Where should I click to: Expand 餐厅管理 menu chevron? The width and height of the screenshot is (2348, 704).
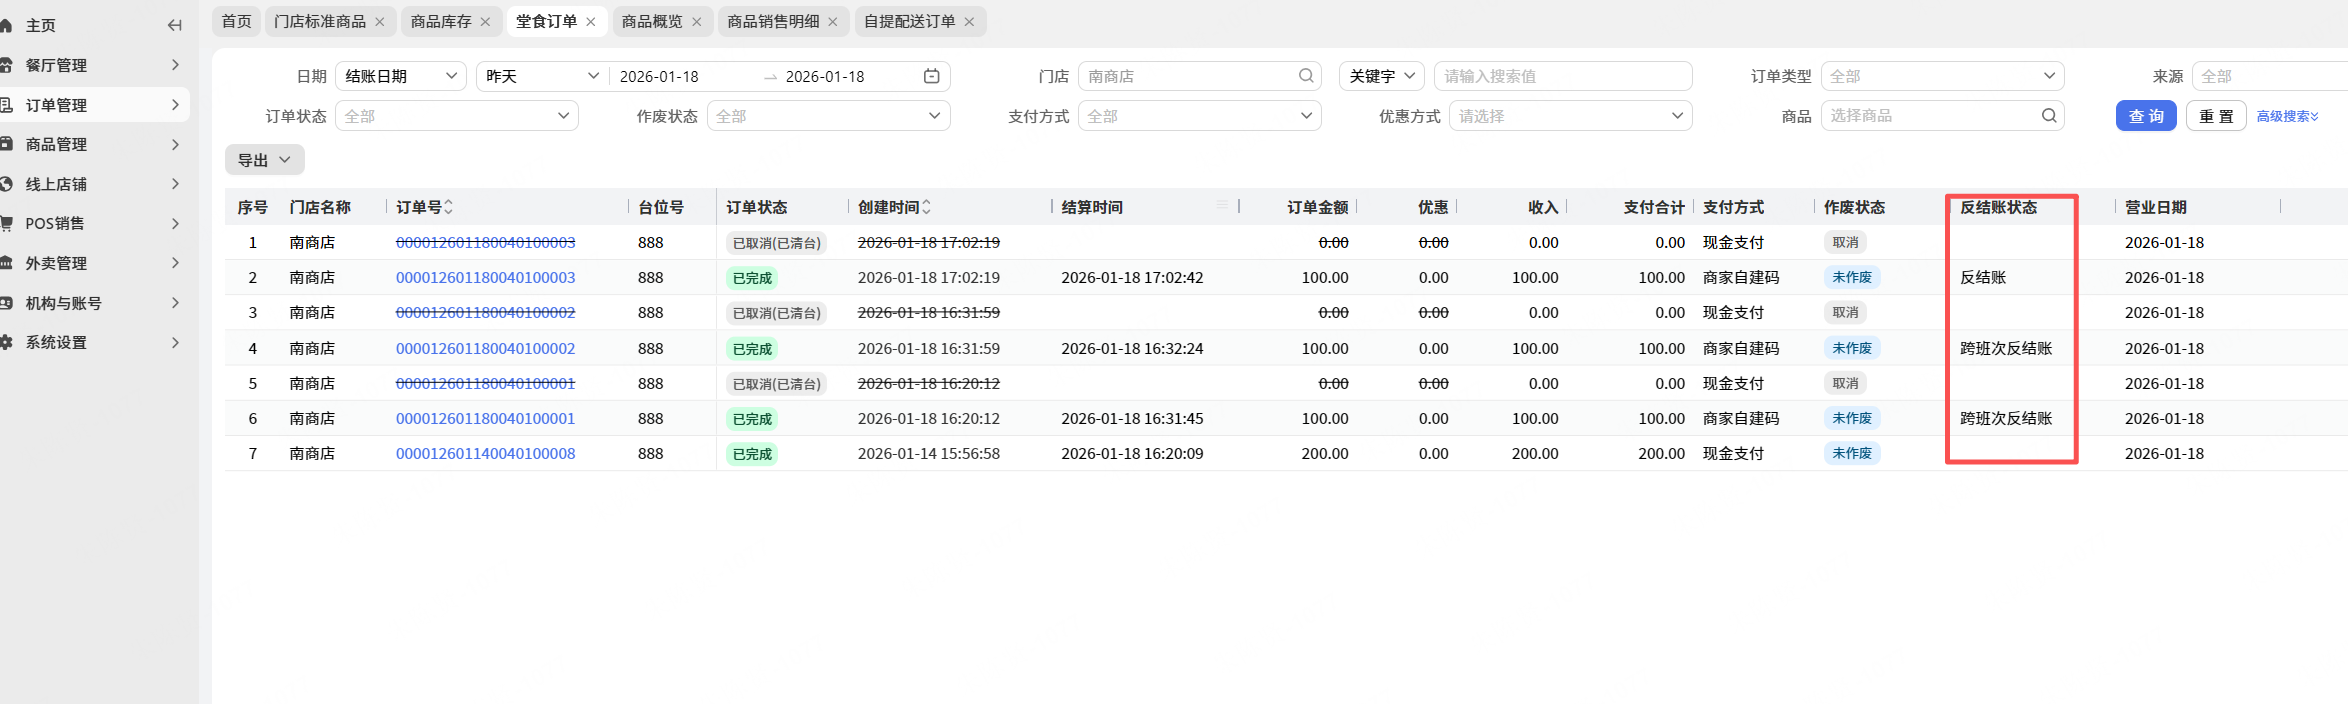click(176, 65)
